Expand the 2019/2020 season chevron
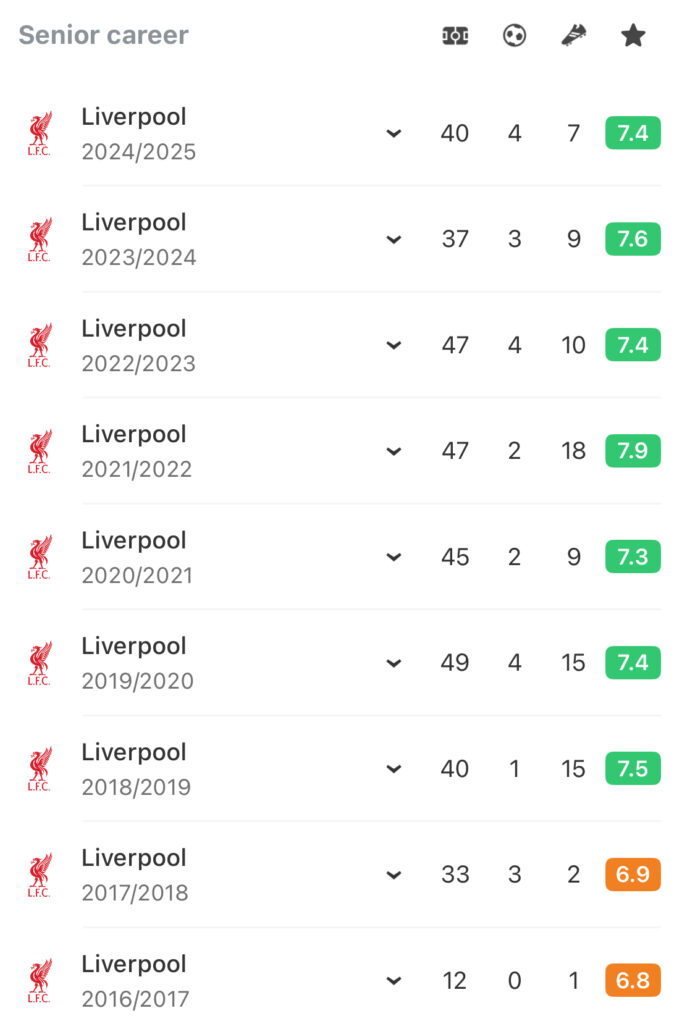682x1024 pixels. point(393,664)
